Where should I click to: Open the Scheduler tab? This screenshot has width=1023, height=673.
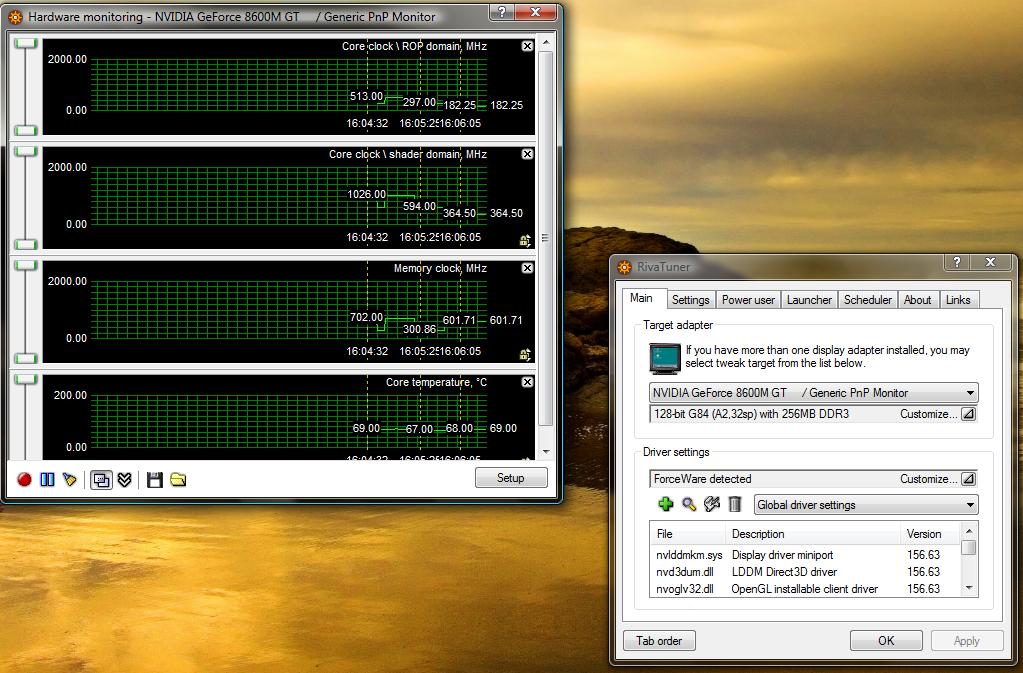[x=868, y=300]
